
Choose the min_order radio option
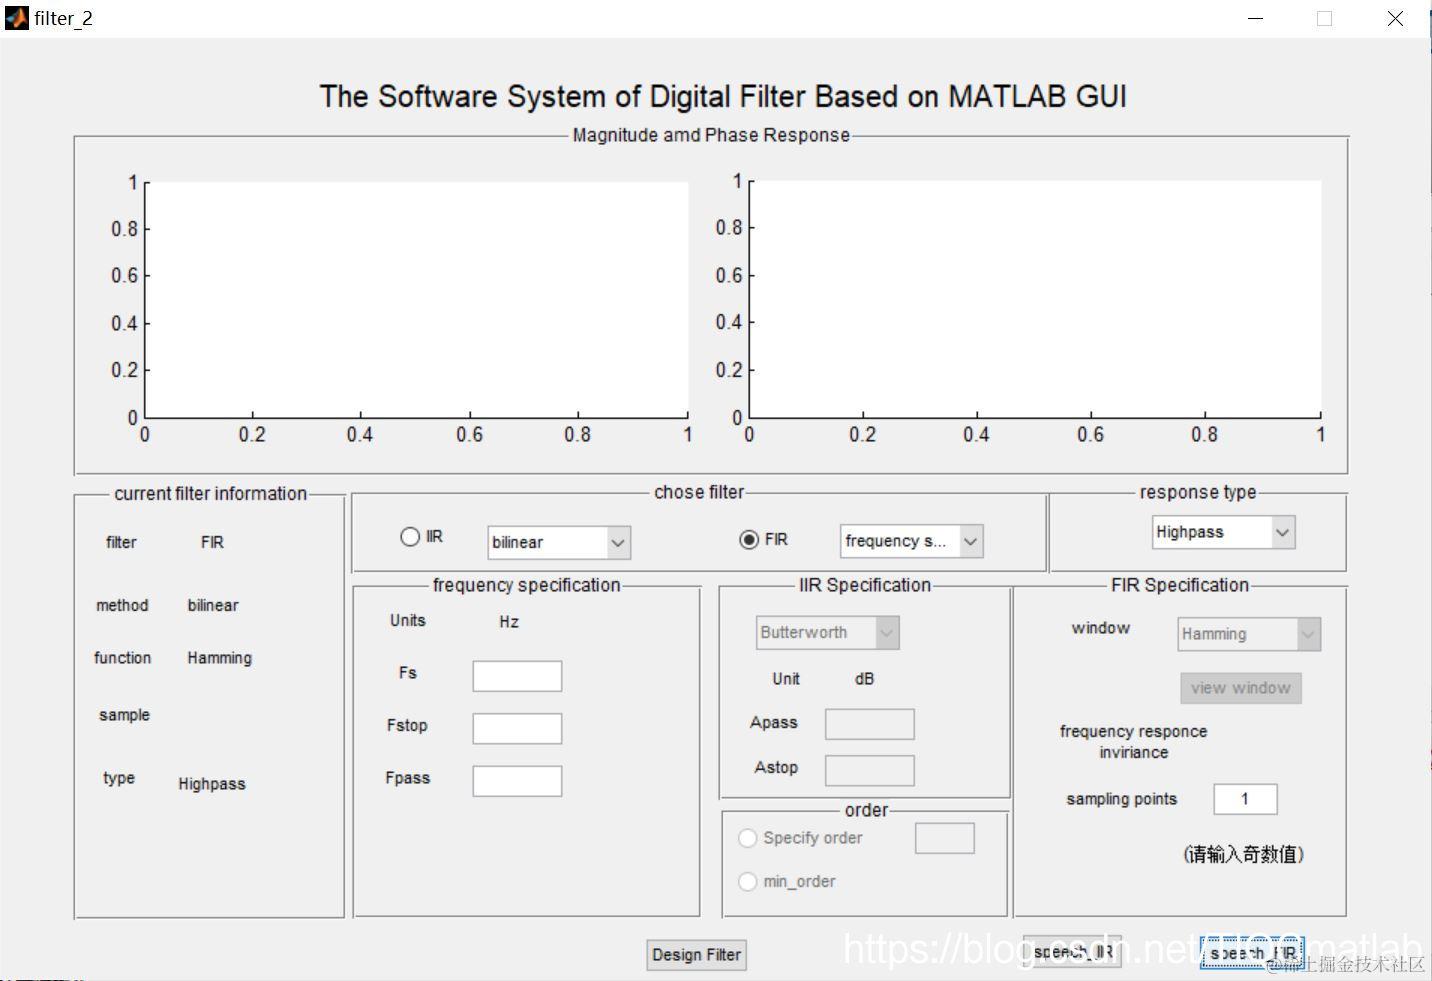747,881
